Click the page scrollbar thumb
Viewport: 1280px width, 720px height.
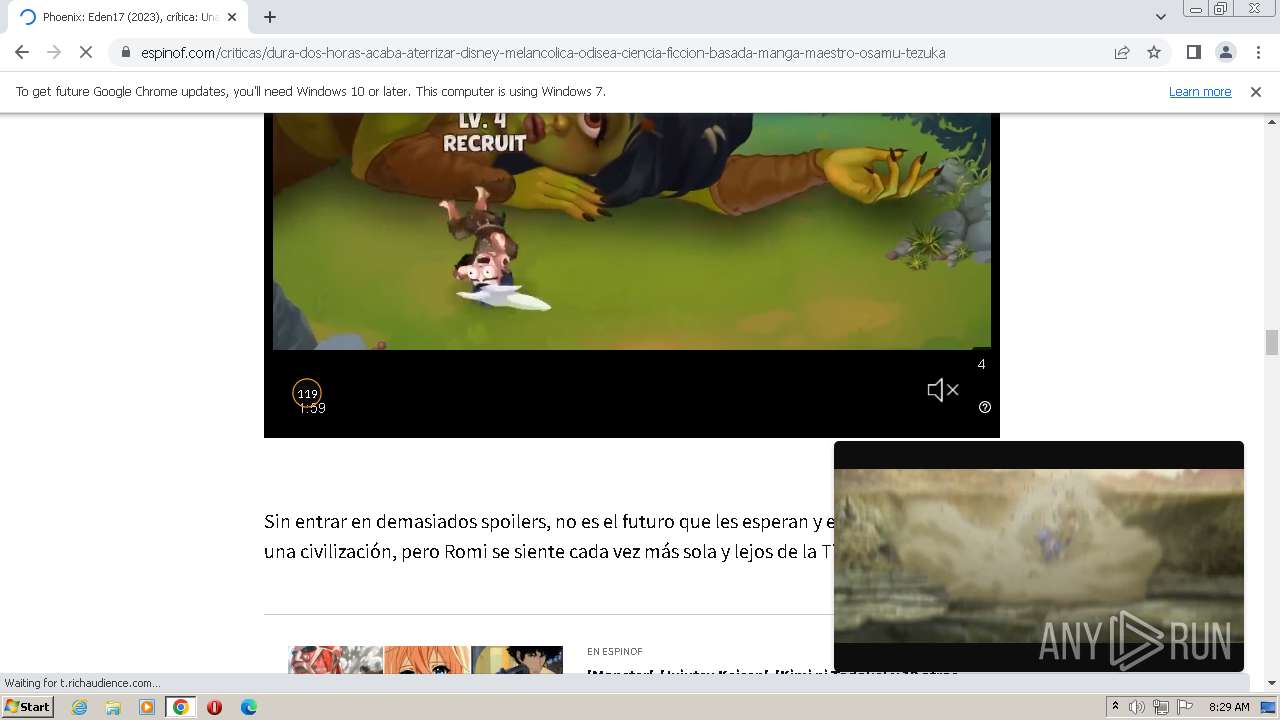[x=1271, y=342]
